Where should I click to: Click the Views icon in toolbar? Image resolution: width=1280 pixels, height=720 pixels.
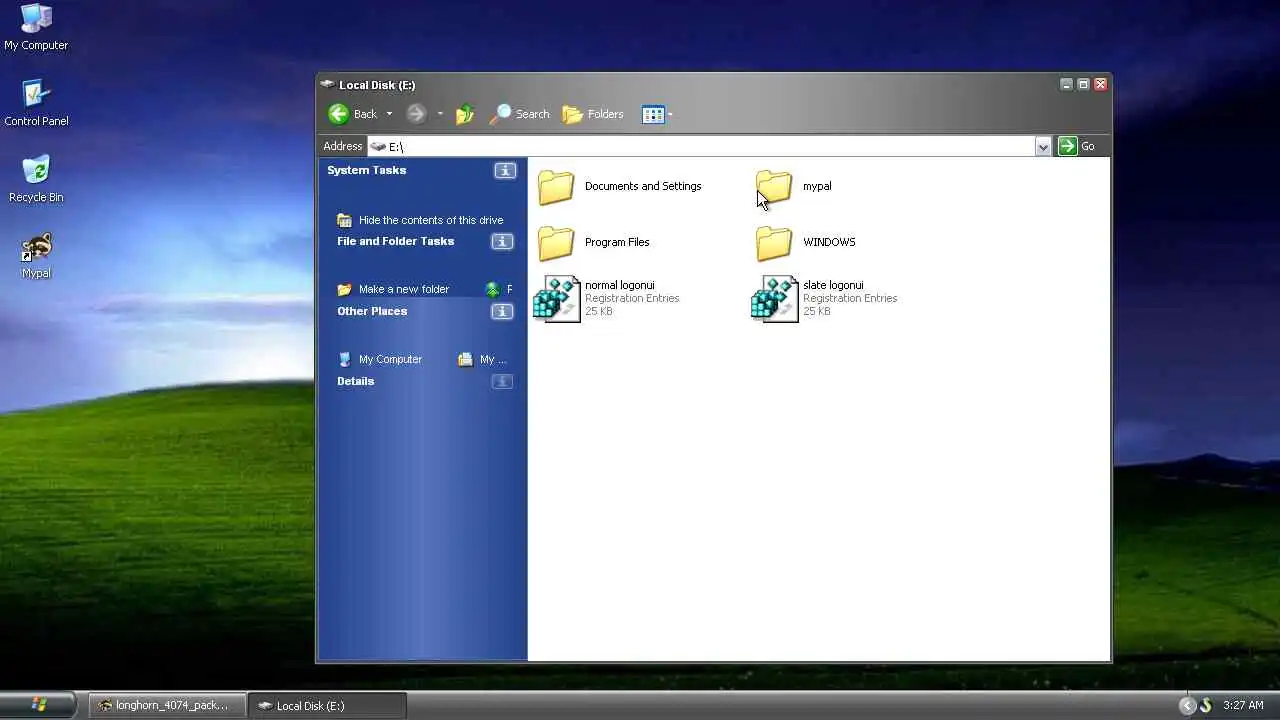tap(653, 114)
